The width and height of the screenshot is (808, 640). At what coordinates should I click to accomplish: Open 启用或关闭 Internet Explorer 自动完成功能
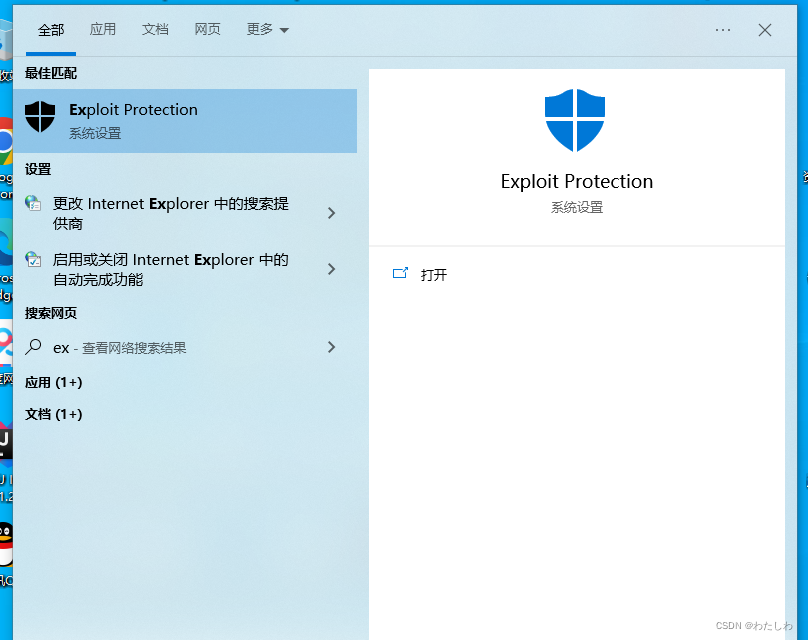(x=170, y=269)
